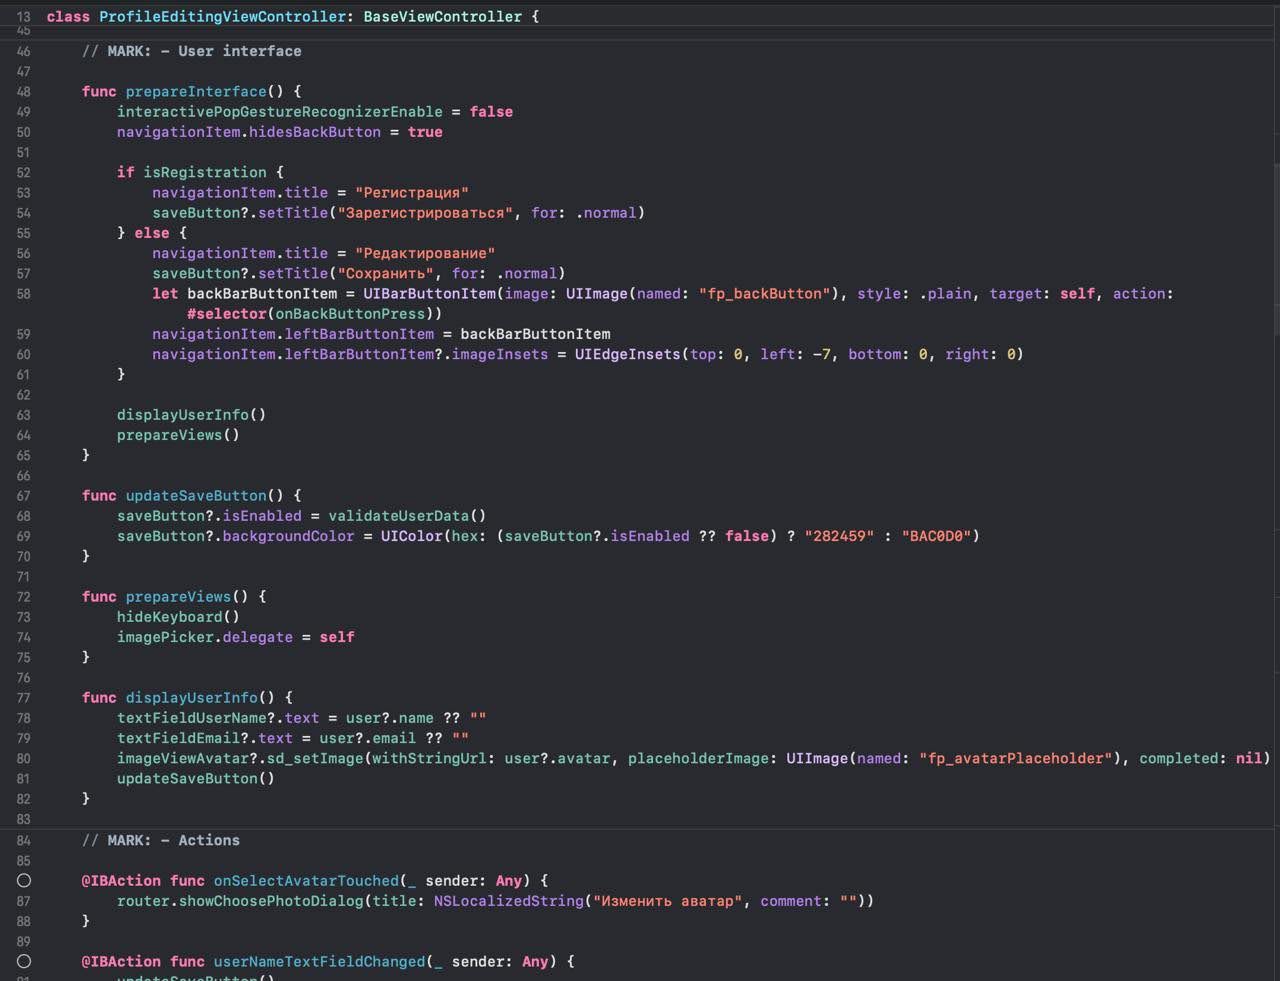The height and width of the screenshot is (981, 1280).
Task: Click the connection circle beside userNameTextFieldChanged IBAction
Action: tap(24, 961)
